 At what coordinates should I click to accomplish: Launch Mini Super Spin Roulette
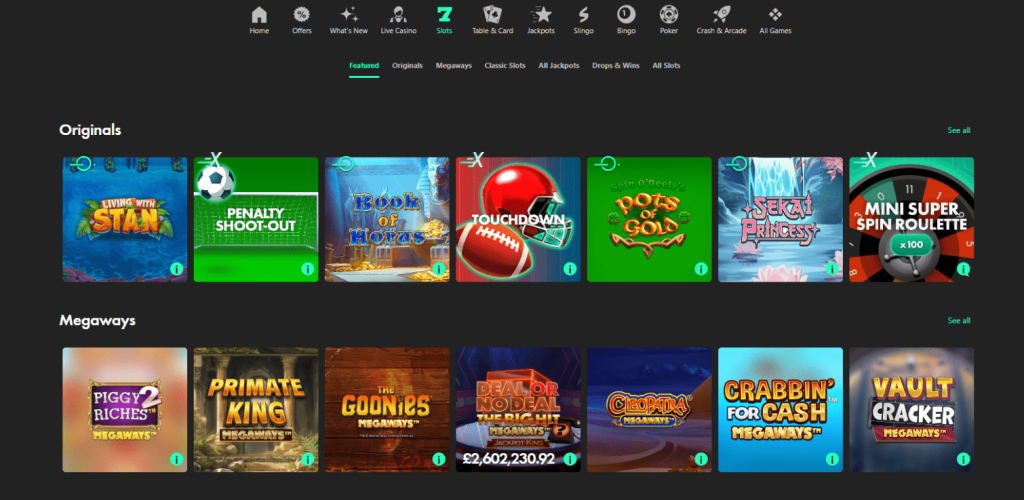pos(912,219)
